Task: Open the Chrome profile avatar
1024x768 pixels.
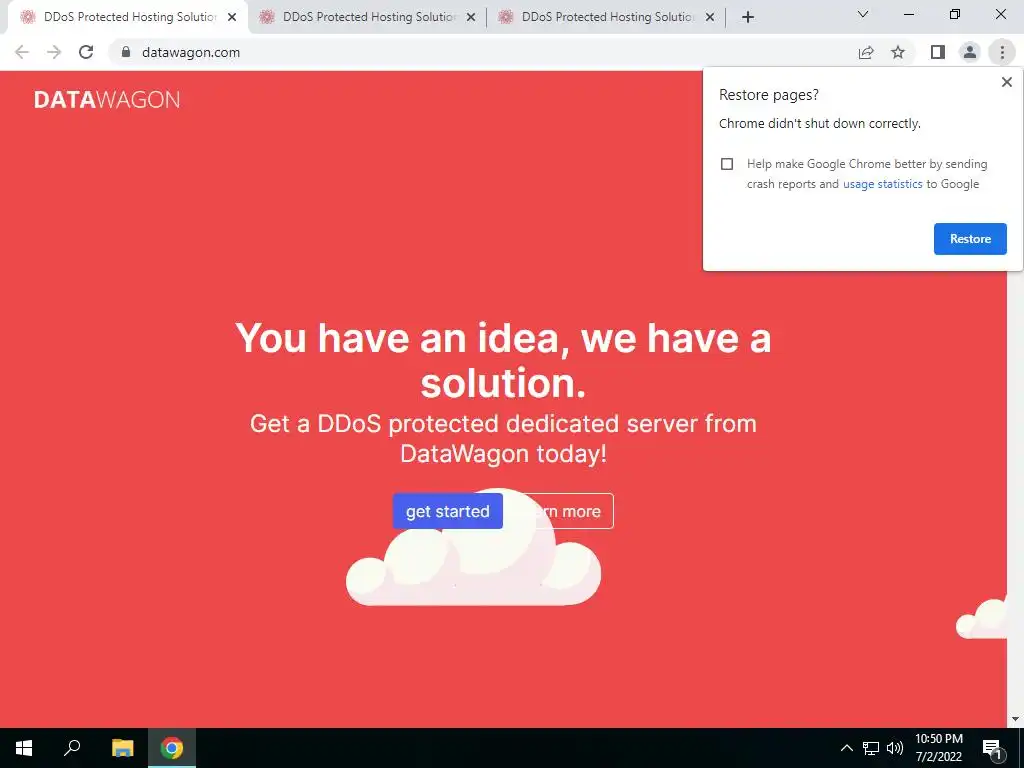Action: coord(970,52)
